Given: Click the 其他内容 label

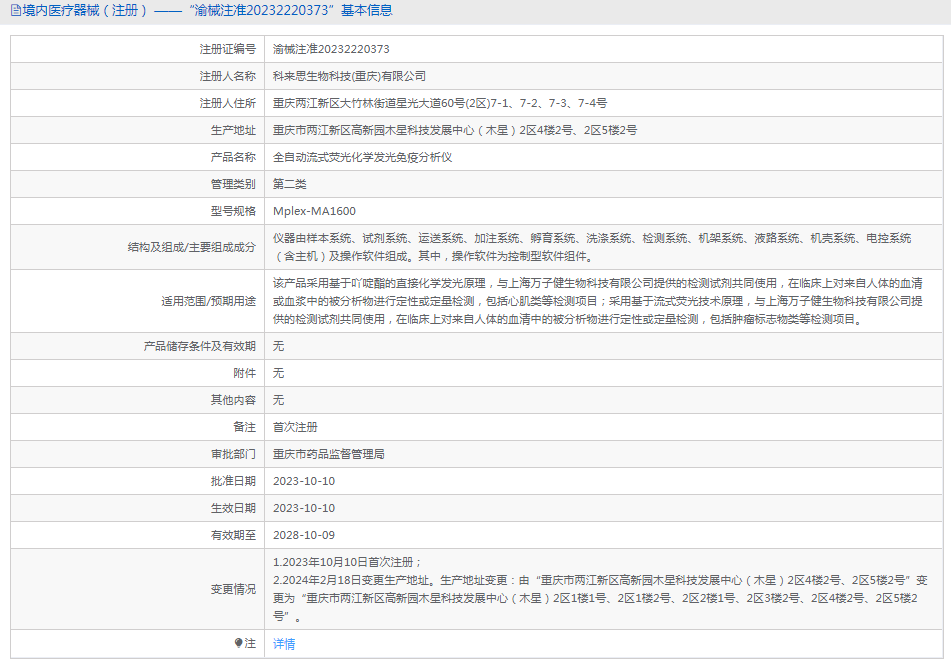Looking at the screenshot, I should pyautogui.click(x=233, y=400).
